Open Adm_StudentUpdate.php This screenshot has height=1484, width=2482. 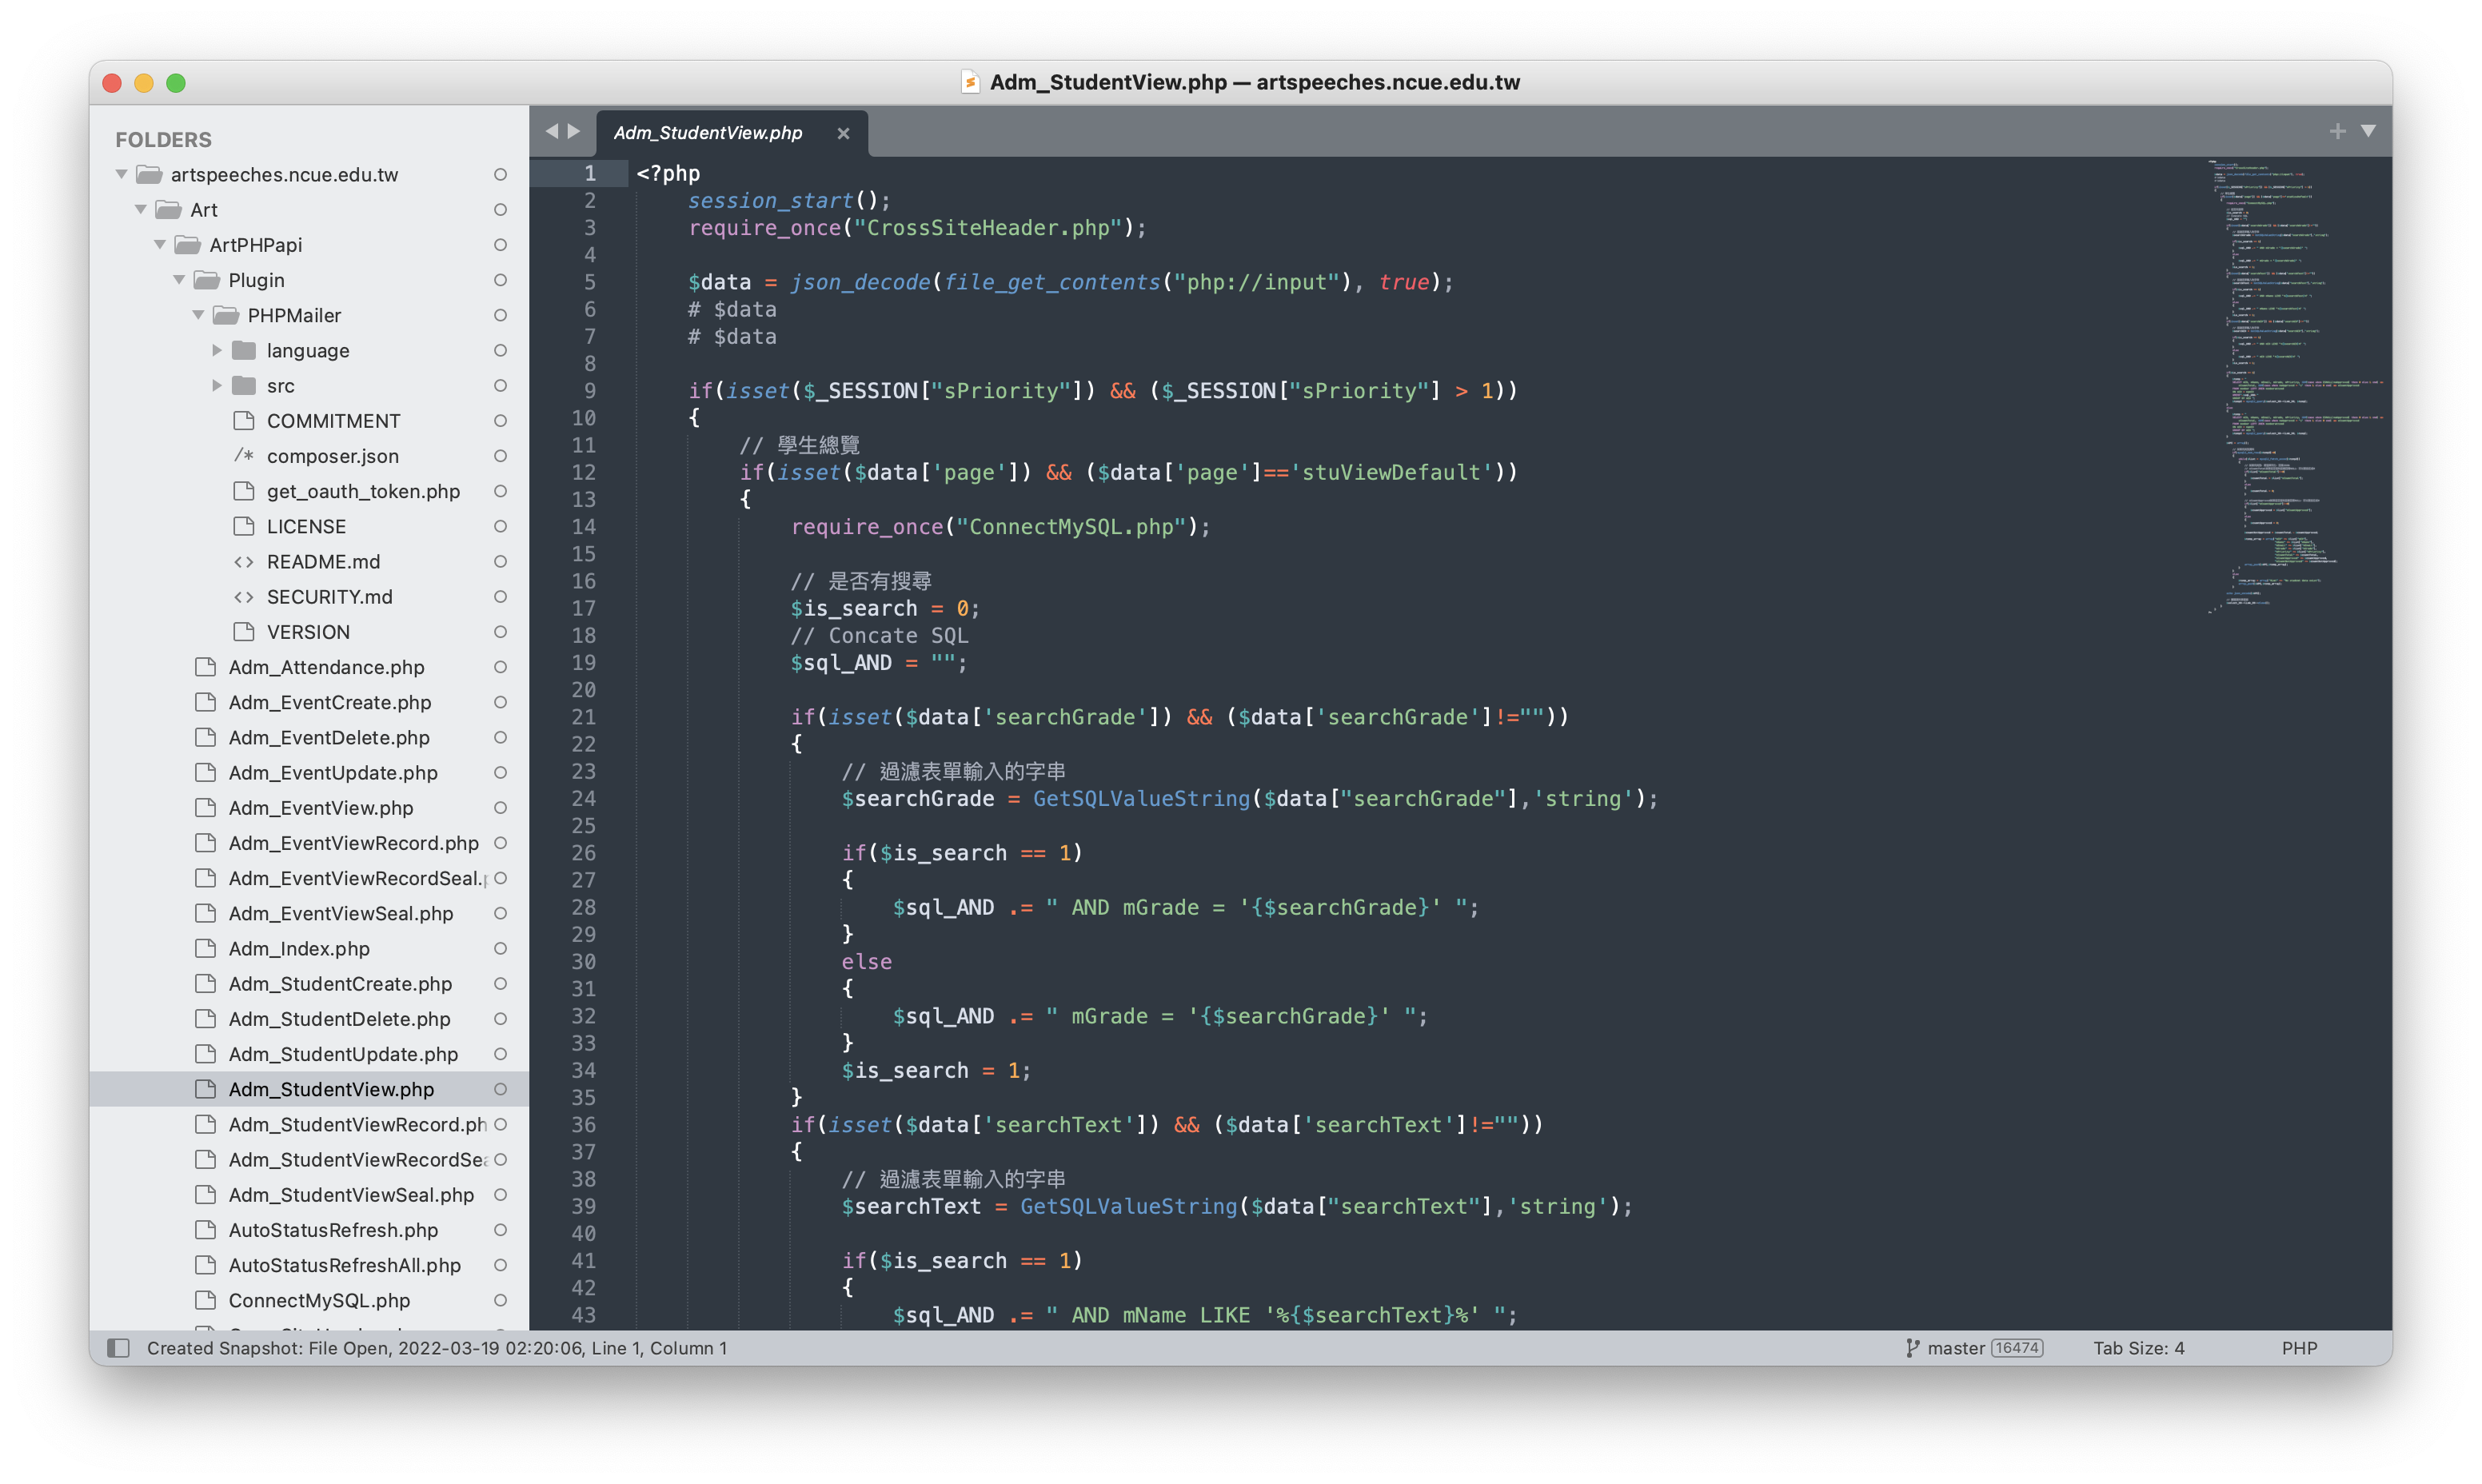(x=343, y=1053)
